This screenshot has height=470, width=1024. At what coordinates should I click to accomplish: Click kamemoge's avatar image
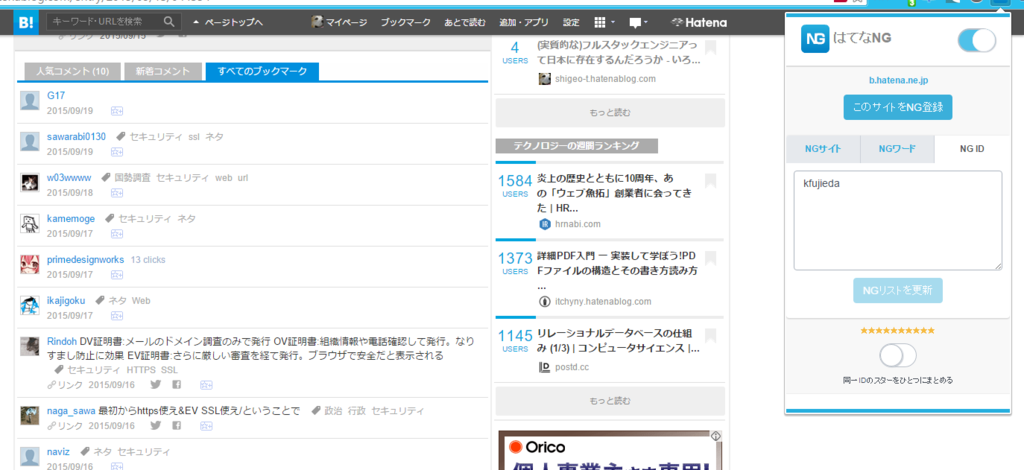click(x=29, y=224)
